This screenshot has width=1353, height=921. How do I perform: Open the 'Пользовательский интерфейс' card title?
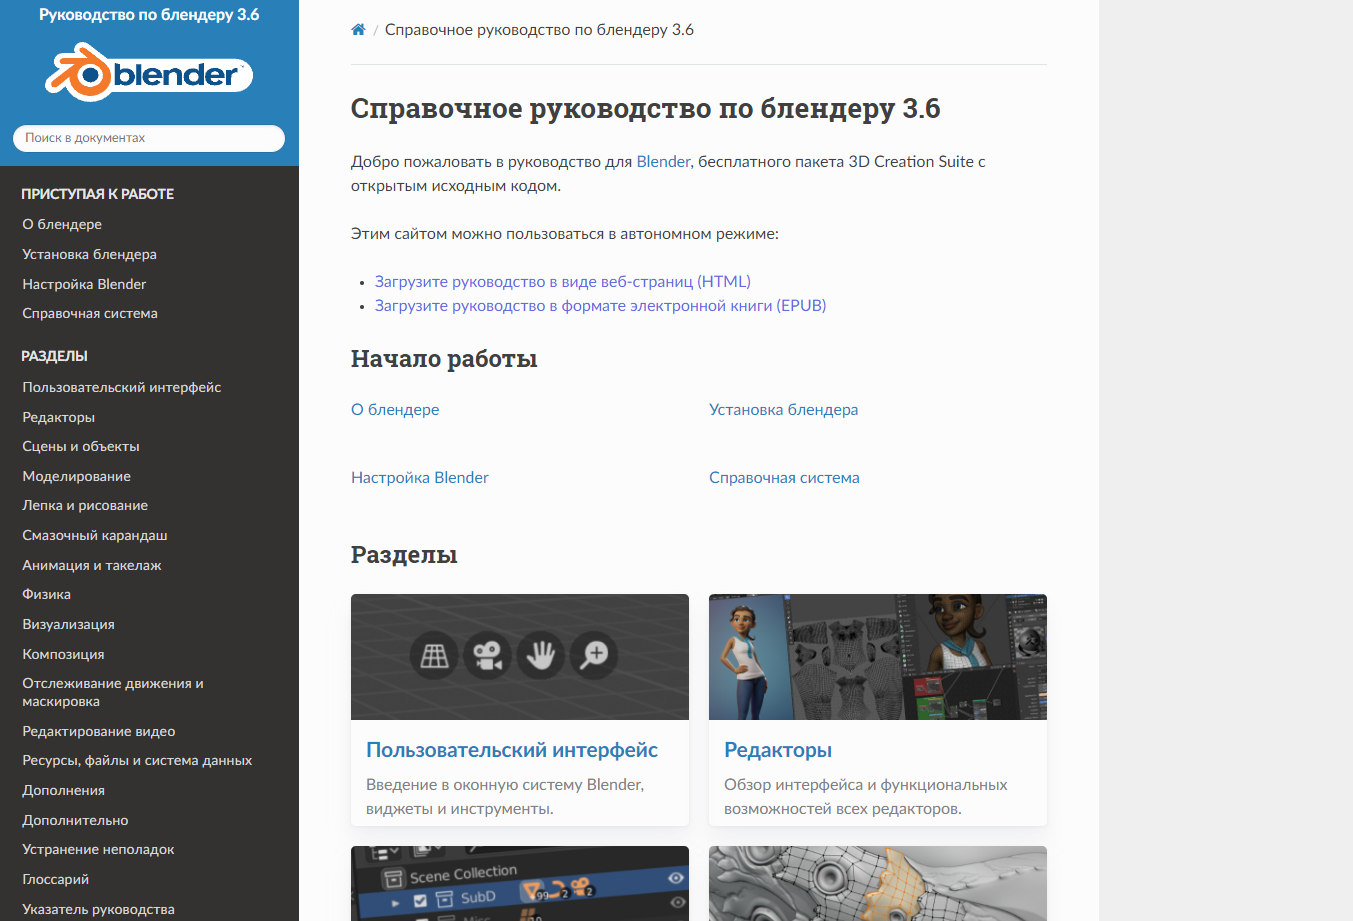point(512,750)
